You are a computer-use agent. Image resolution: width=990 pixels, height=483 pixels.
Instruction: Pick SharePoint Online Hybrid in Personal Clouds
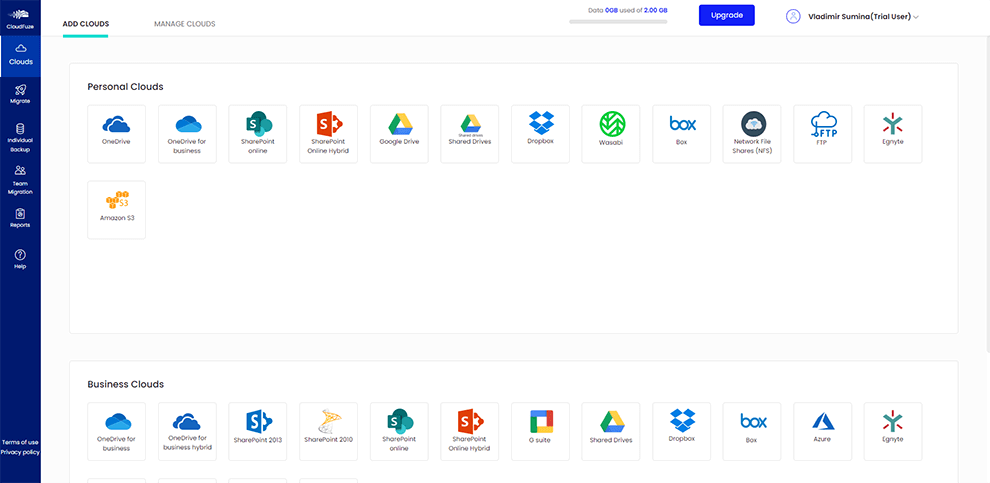[328, 134]
